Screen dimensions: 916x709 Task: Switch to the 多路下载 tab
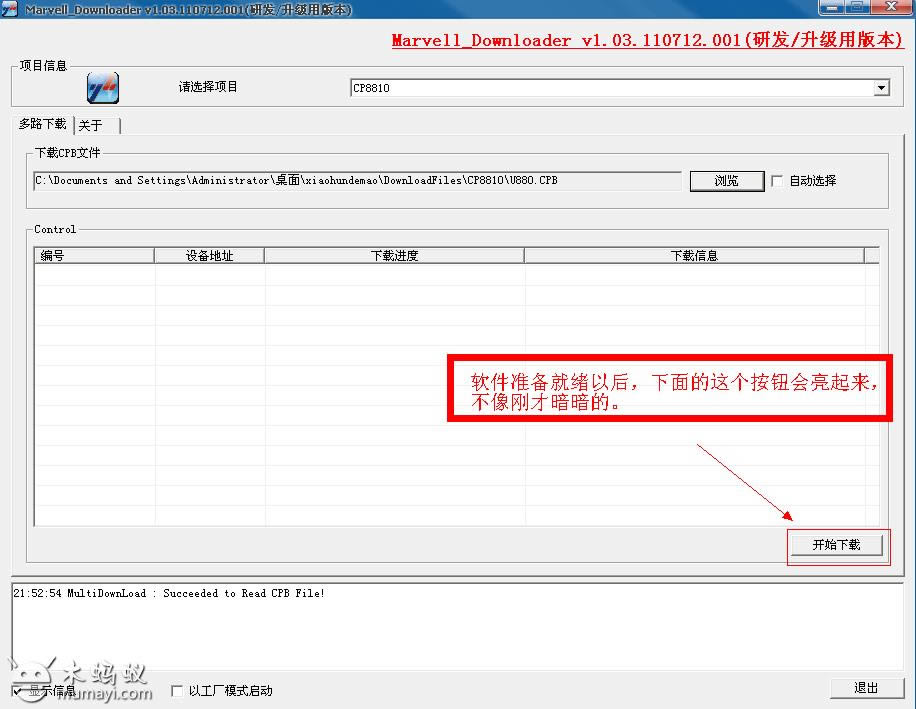[43, 124]
